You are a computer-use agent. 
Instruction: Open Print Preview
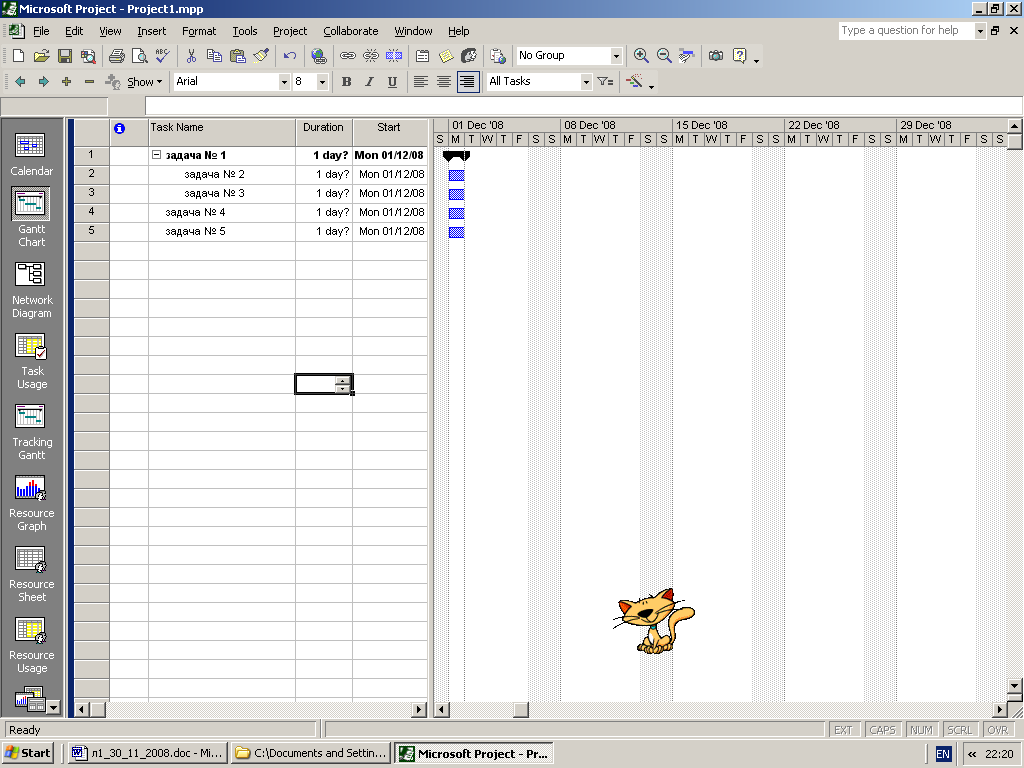(140, 56)
